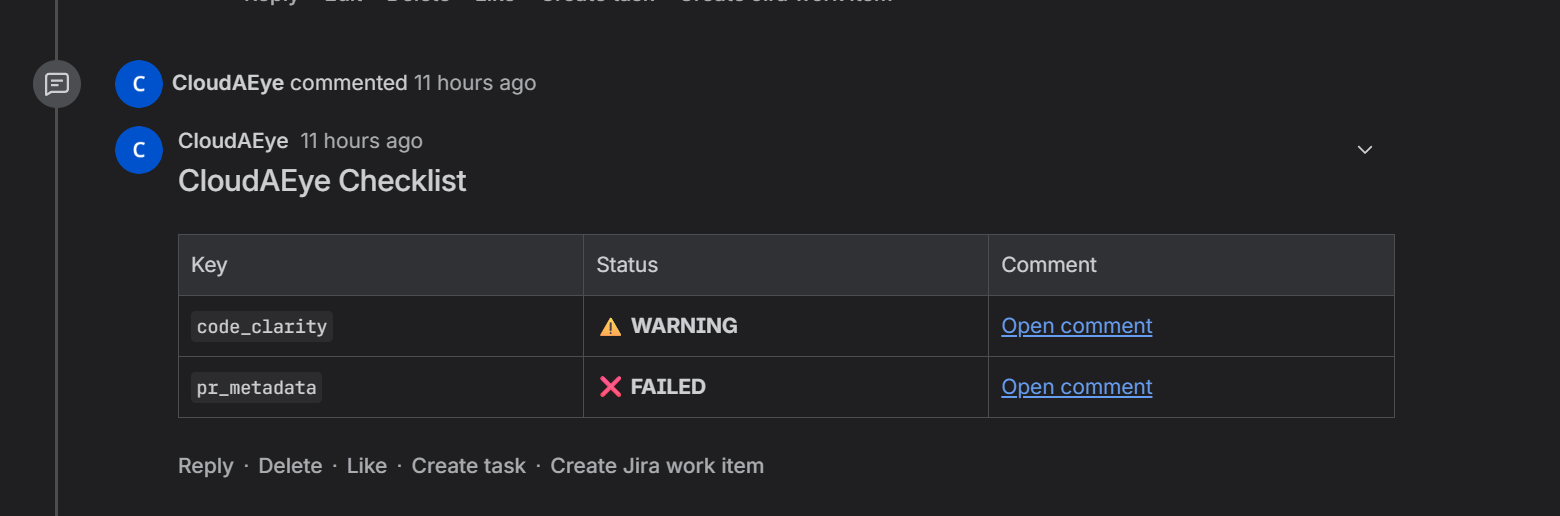The image size is (1560, 516).
Task: Collapse the CloudAEye Checklist comment chevron
Action: [1364, 150]
